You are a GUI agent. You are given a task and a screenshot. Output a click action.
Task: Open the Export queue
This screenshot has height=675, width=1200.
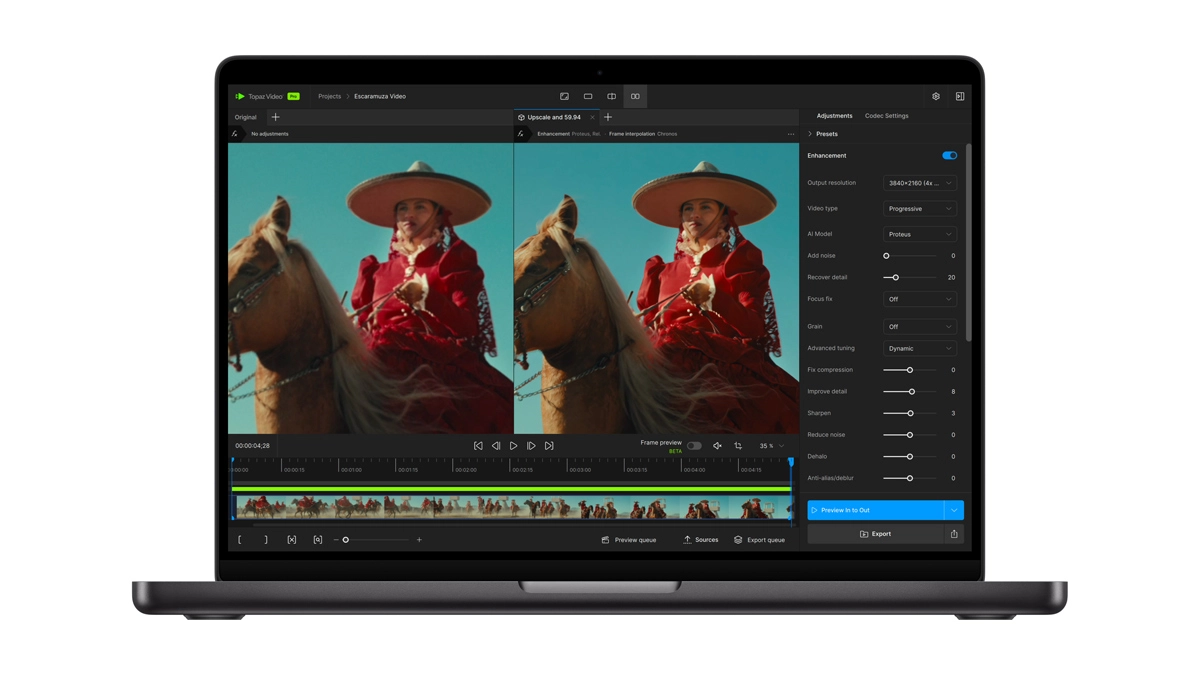coord(761,539)
